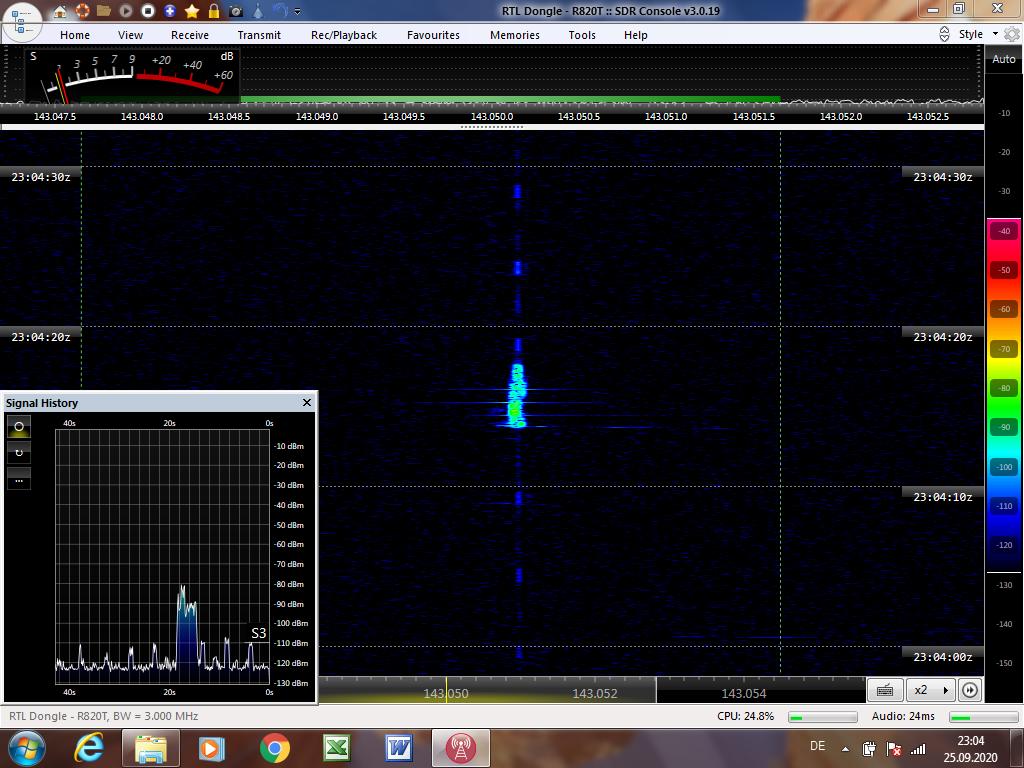Click the waterfall color scale bar
Viewport: 1024px width, 768px height.
tap(1004, 395)
